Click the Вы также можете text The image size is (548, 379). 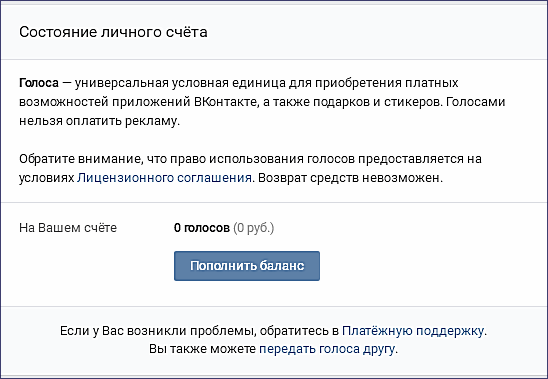tap(202, 349)
